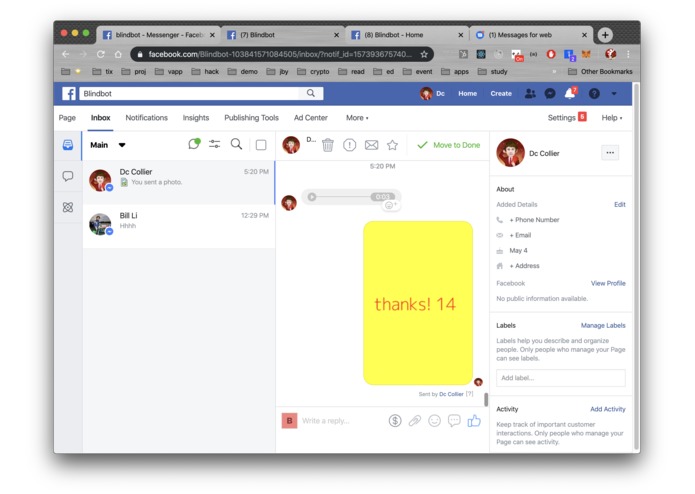This screenshot has width=695, height=494.
Task: Open the inbox icon in left sidebar
Action: (68, 145)
